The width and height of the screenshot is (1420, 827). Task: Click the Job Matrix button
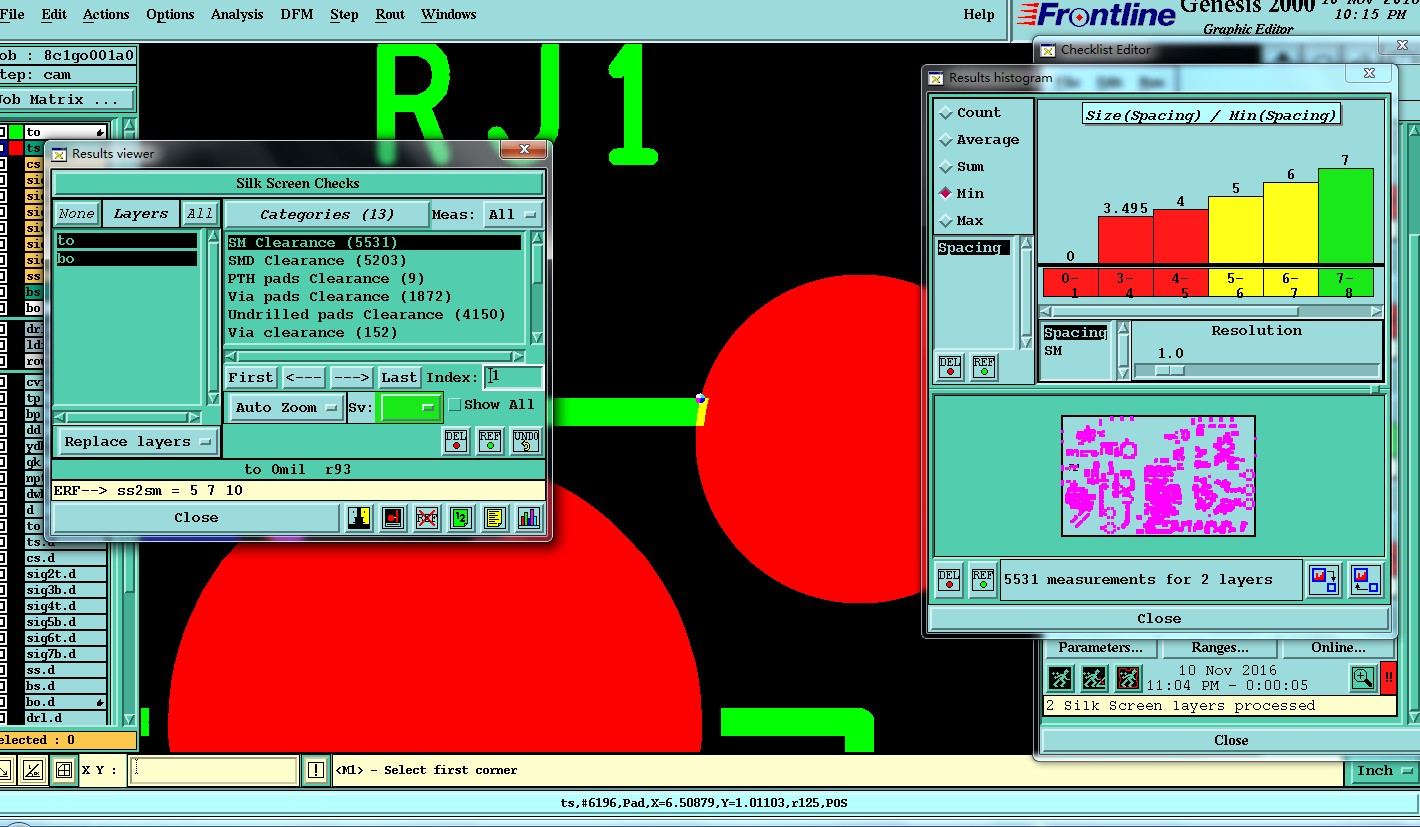[66, 99]
